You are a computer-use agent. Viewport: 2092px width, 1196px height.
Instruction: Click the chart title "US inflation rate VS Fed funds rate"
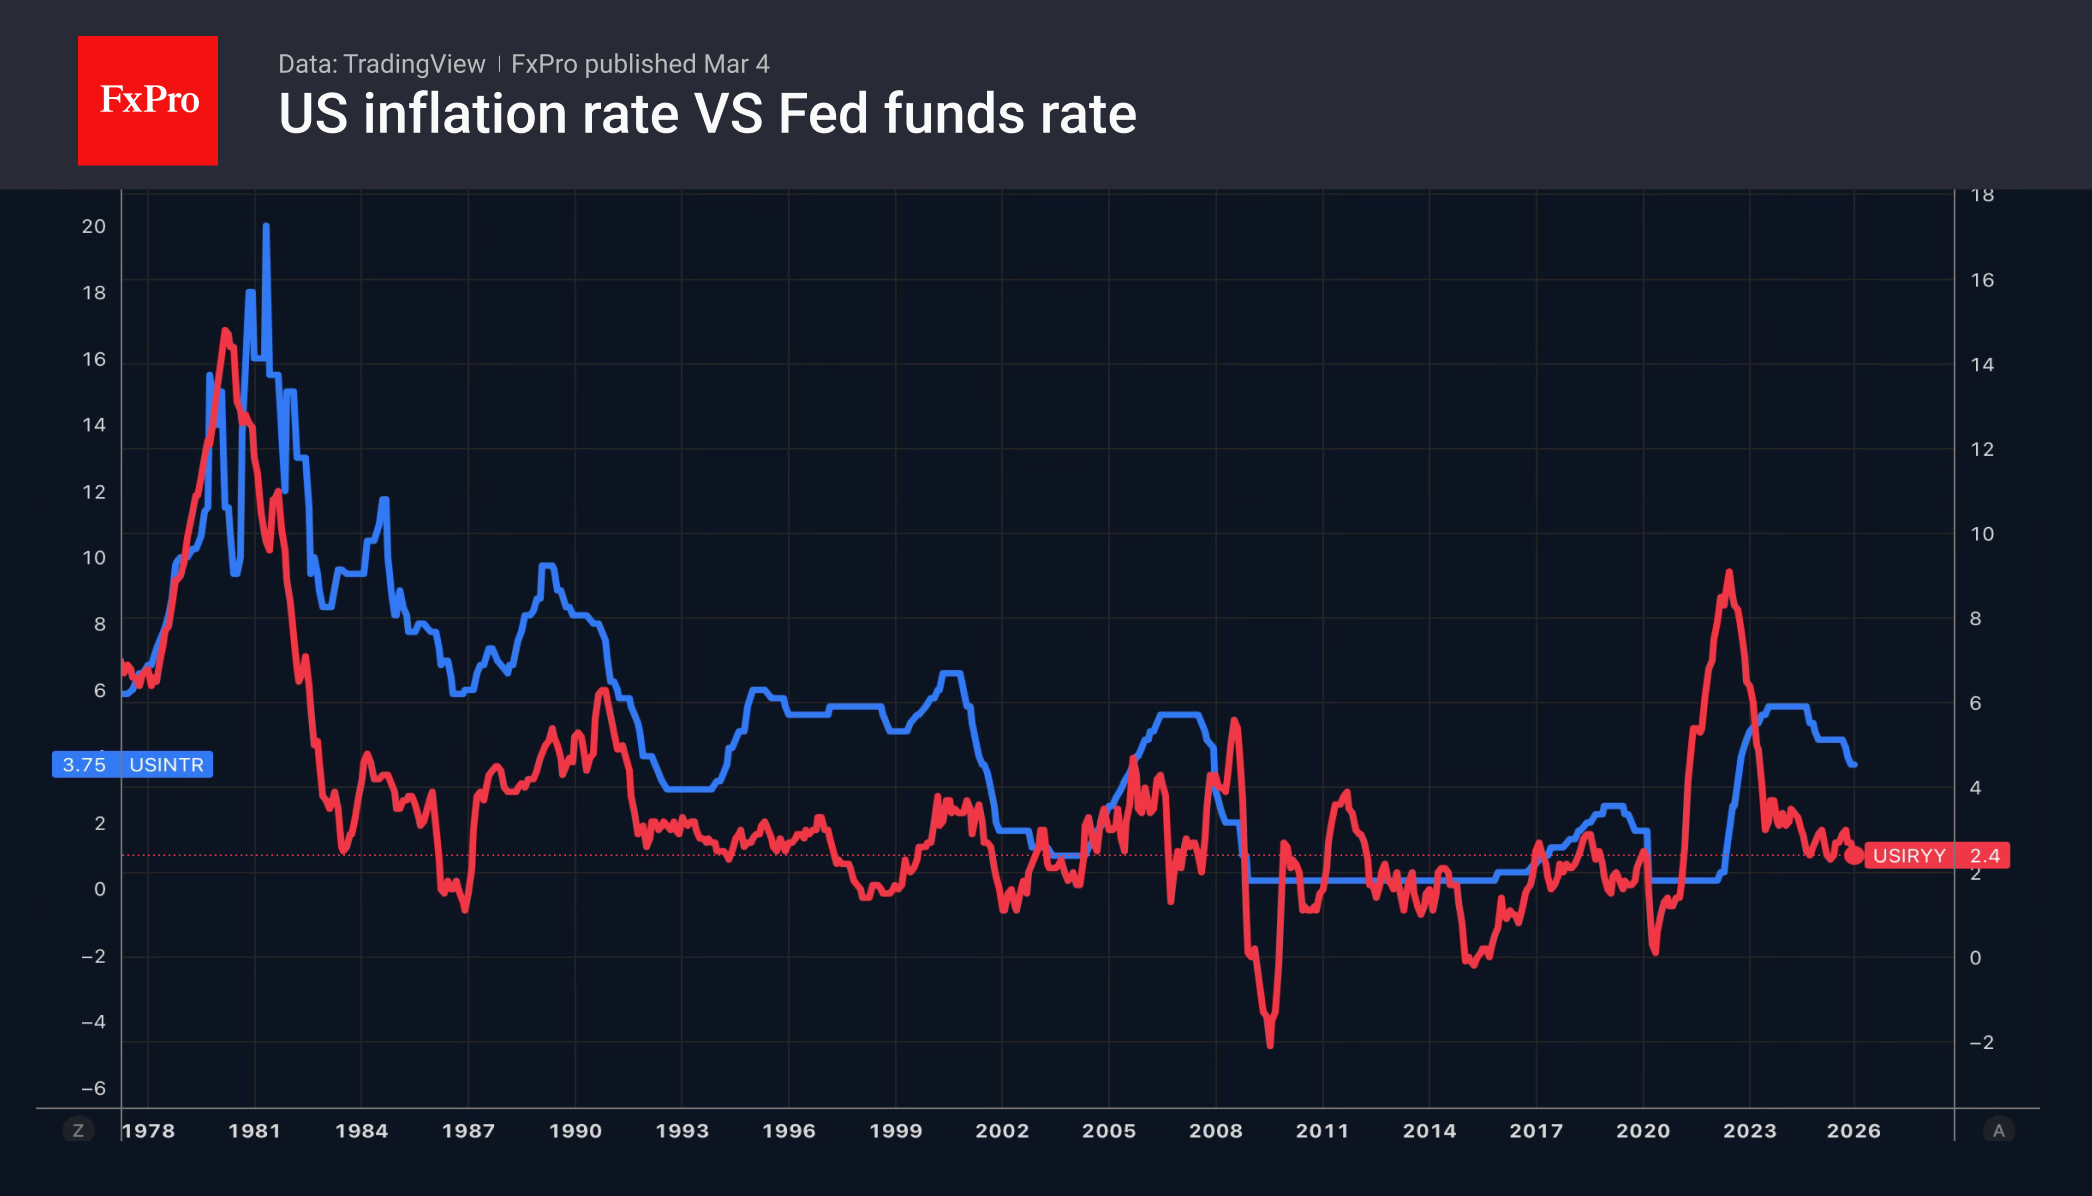pos(707,114)
